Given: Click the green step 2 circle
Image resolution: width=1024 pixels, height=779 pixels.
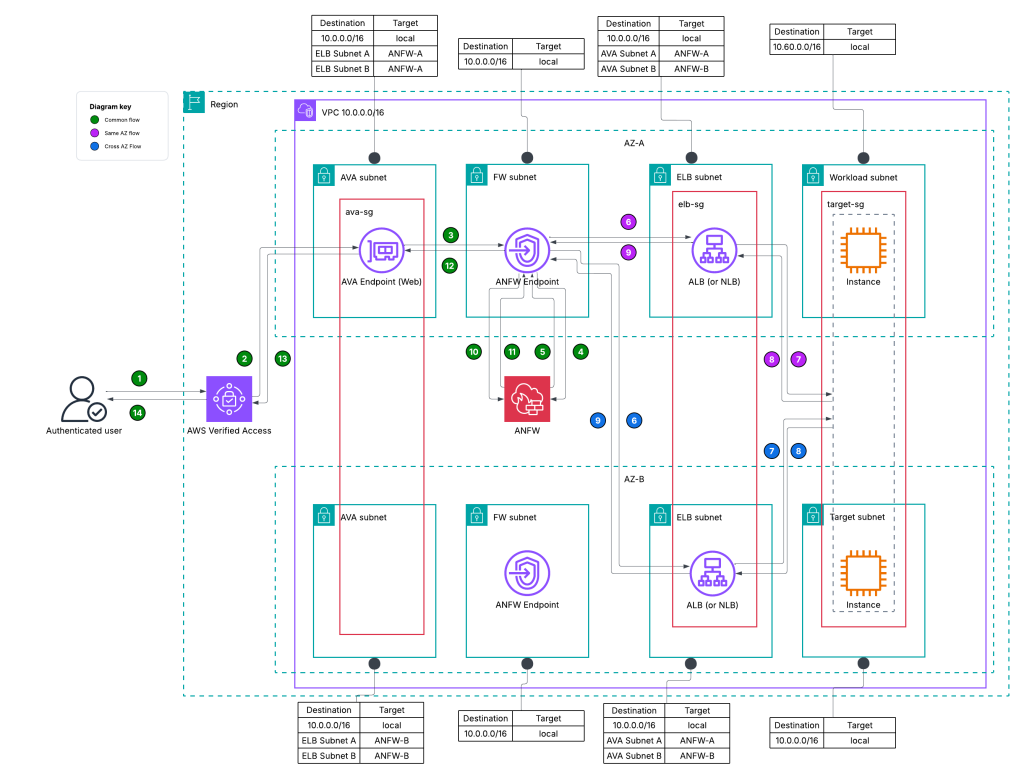Looking at the screenshot, I should click(244, 358).
